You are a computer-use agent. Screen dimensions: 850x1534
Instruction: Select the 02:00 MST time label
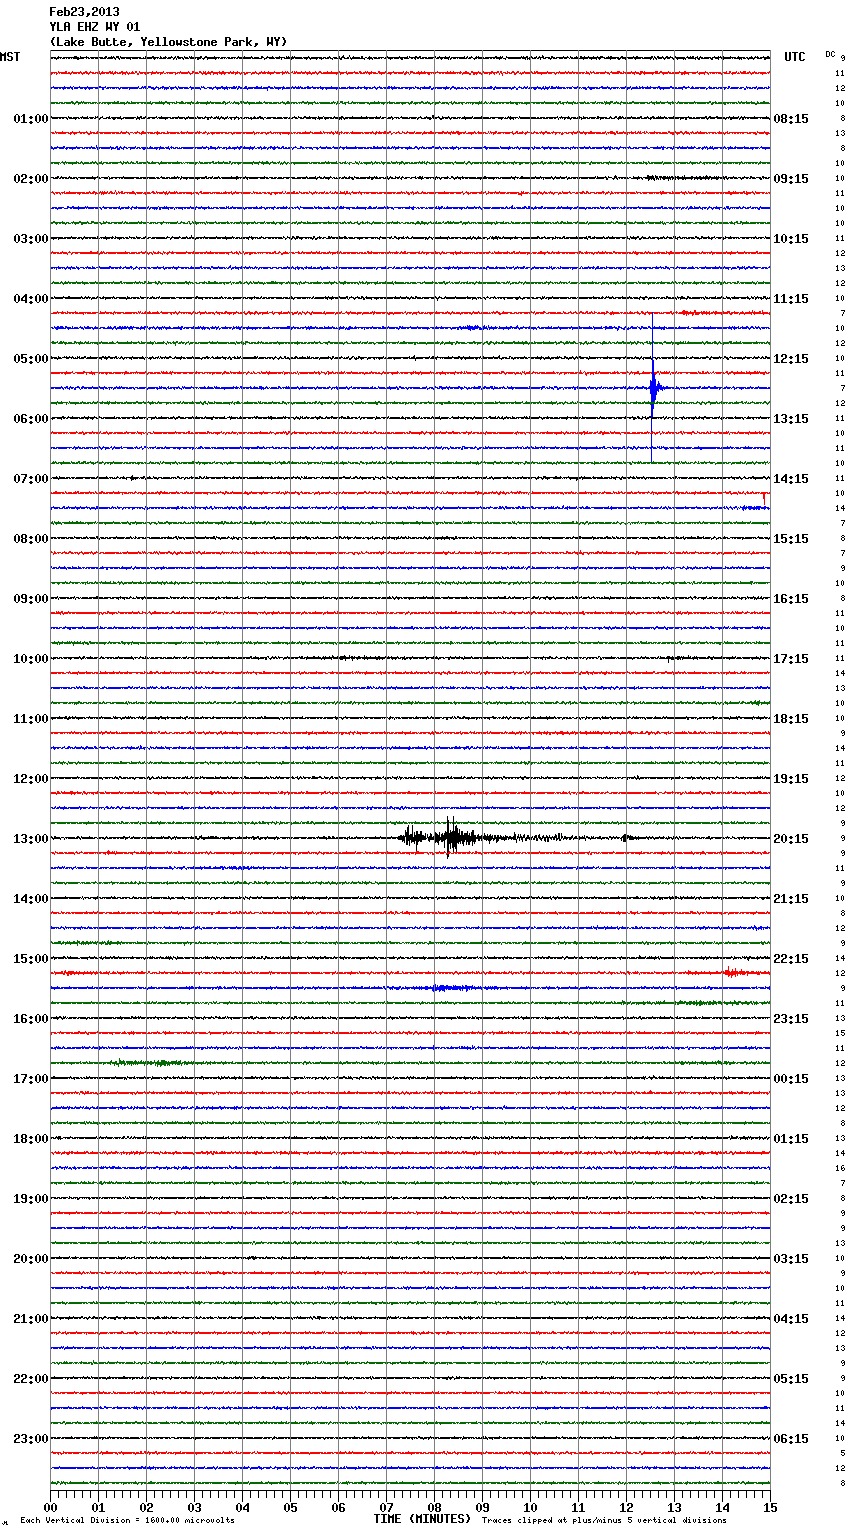31,179
